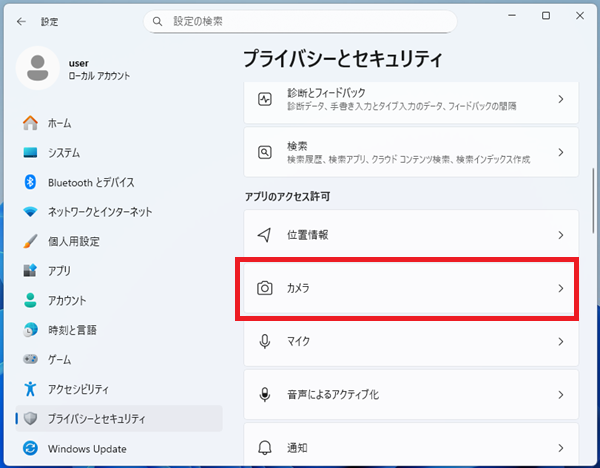
Task: Open ネットワークとインターネット settings
Action: pos(119,212)
